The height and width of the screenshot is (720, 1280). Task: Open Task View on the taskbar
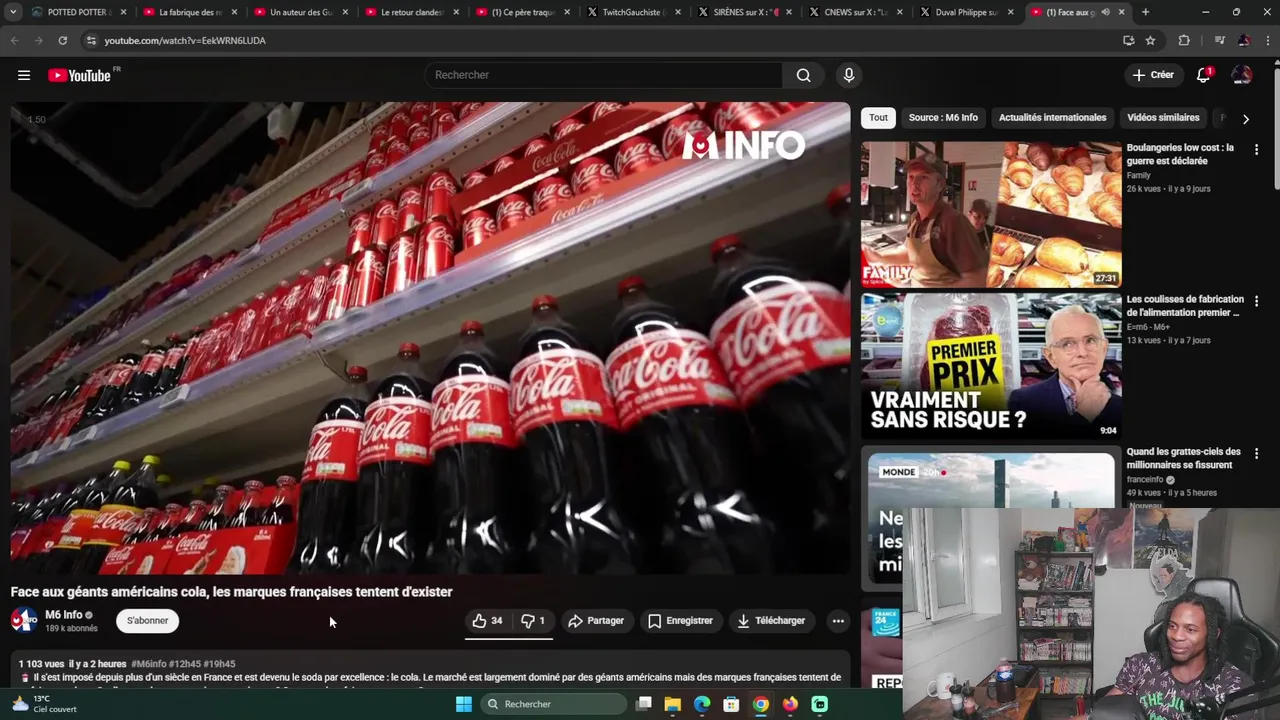click(643, 704)
